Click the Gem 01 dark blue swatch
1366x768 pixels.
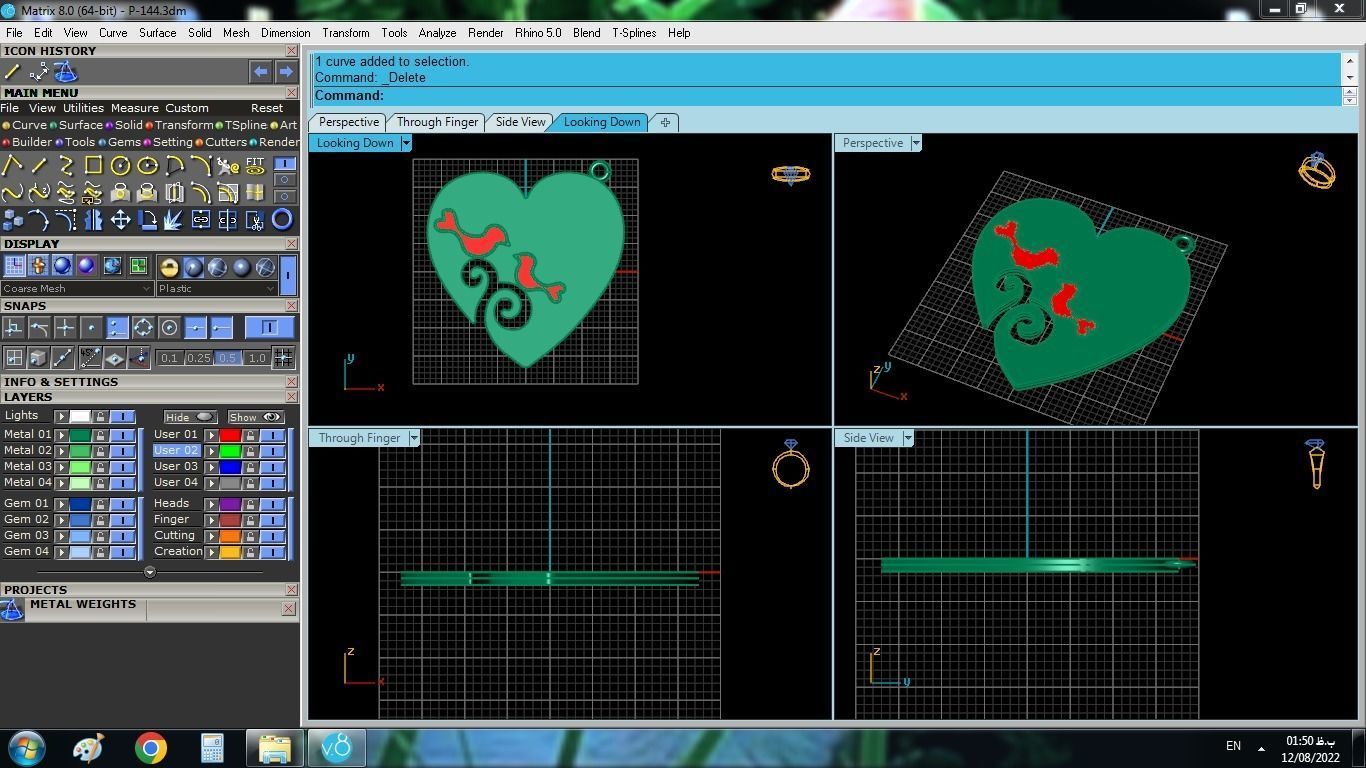[x=80, y=504]
